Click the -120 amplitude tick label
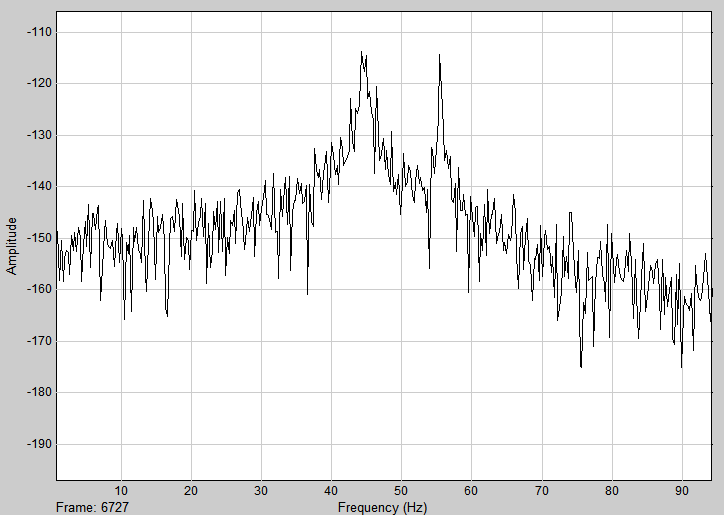The image size is (724, 515). click(39, 84)
